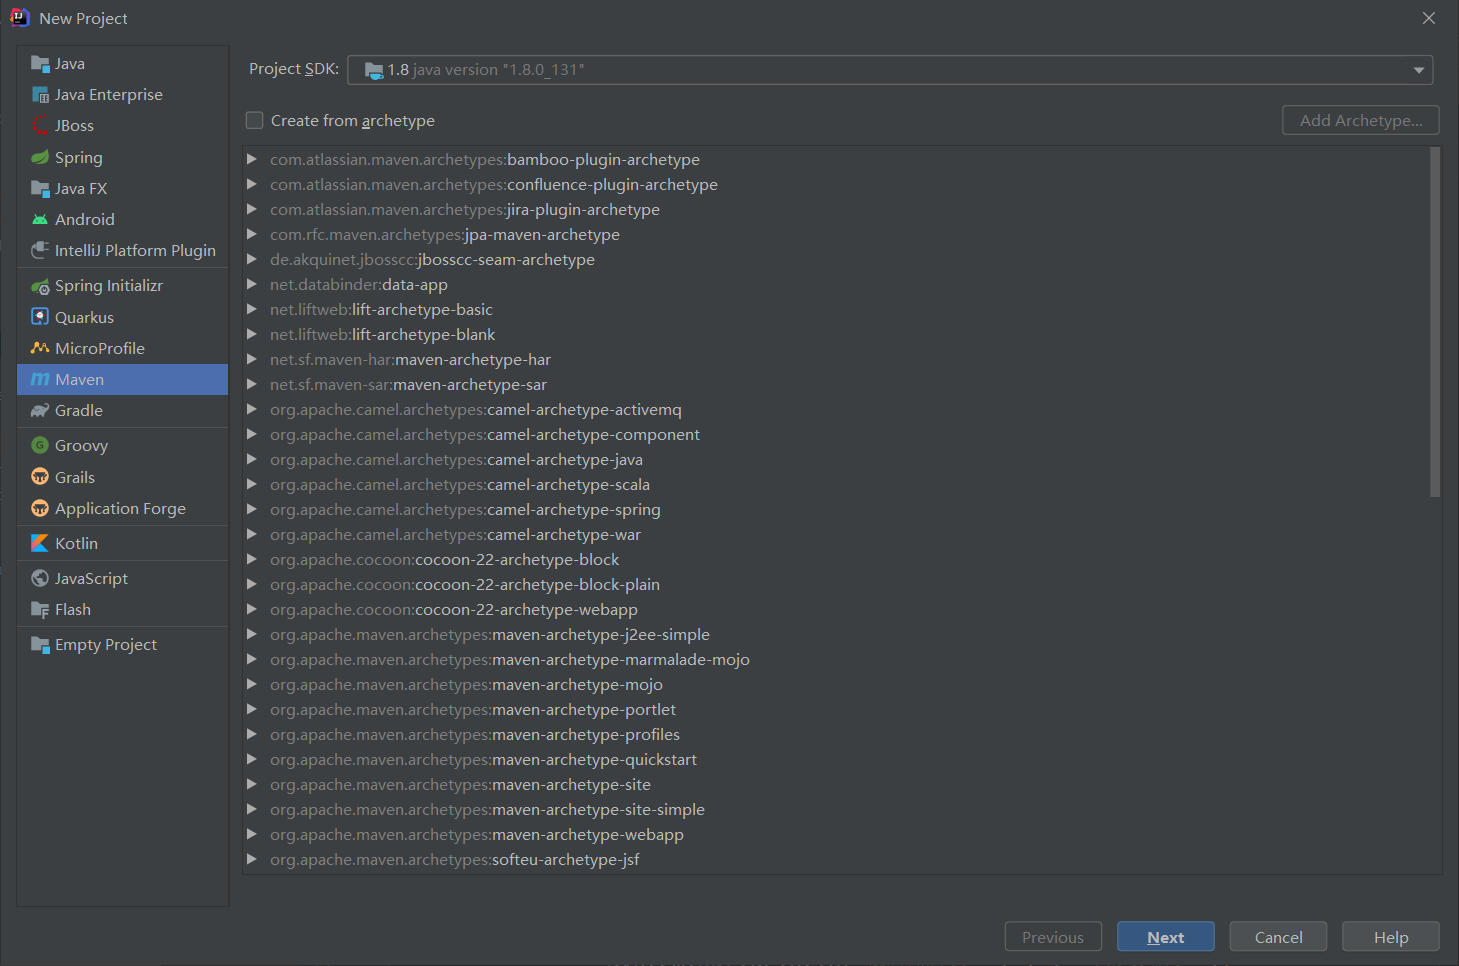Viewport: 1459px width, 966px height.
Task: Click the Spring leaf icon
Action: (x=40, y=157)
